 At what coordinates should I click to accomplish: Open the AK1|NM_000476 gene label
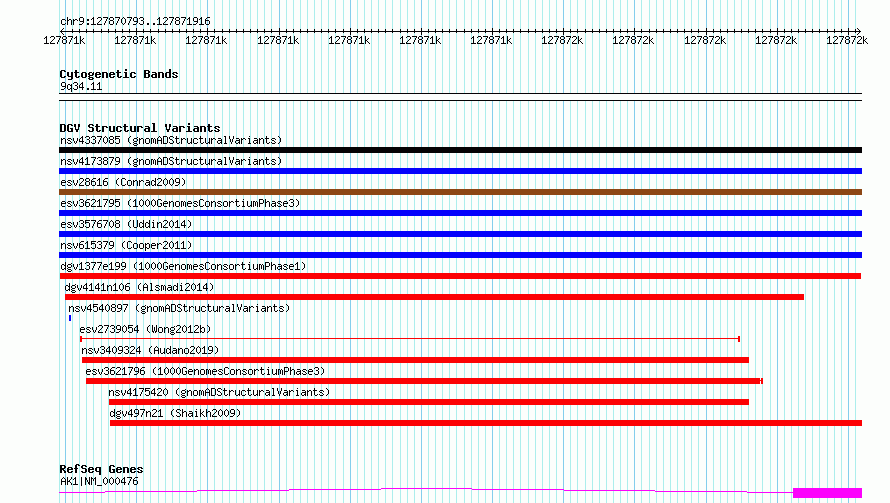point(99,481)
